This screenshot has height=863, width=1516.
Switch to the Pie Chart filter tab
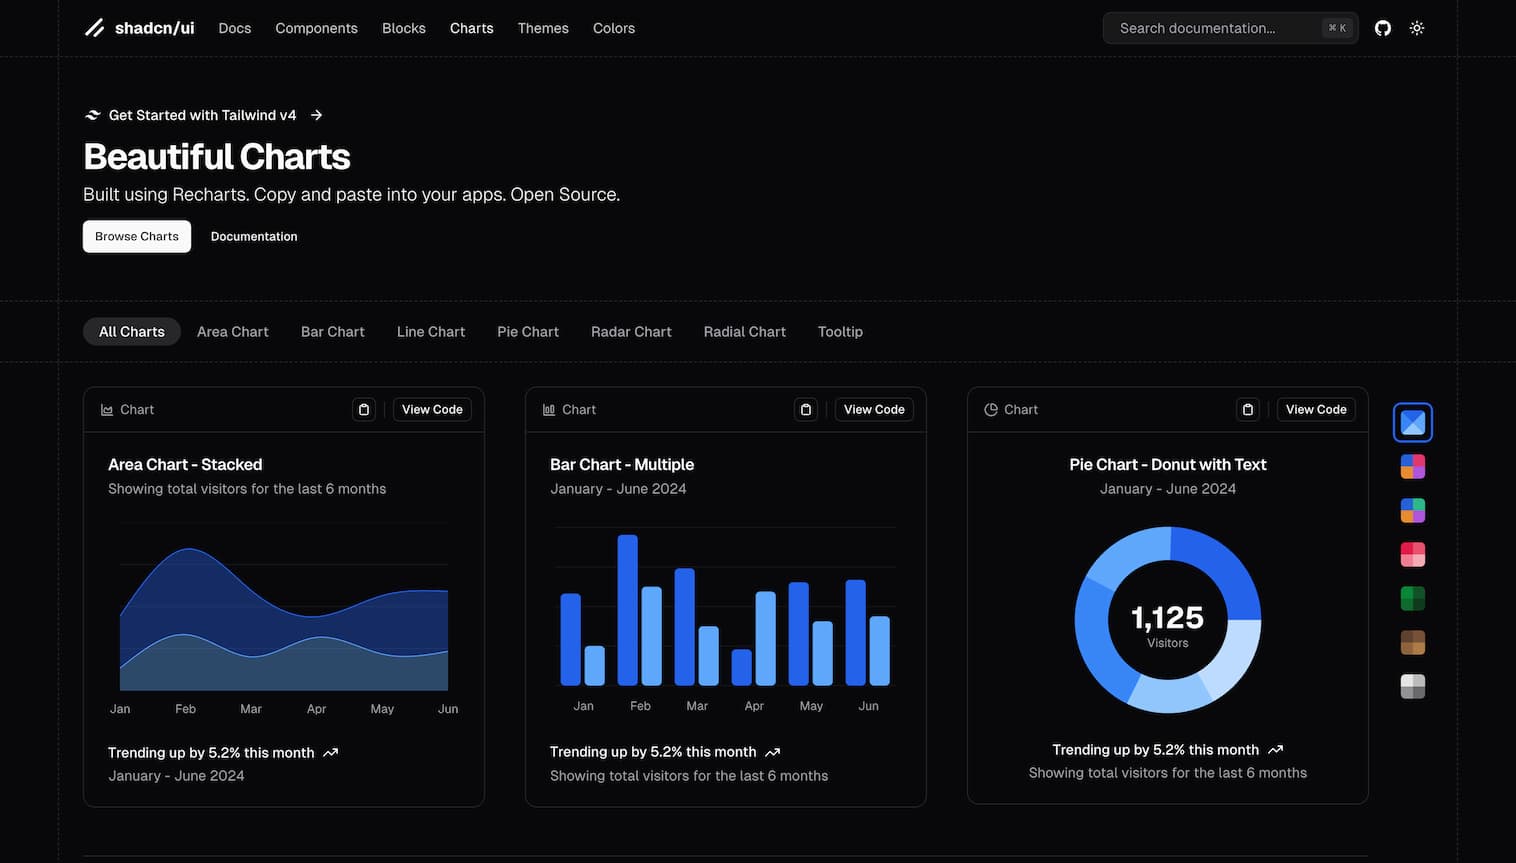pyautogui.click(x=527, y=331)
